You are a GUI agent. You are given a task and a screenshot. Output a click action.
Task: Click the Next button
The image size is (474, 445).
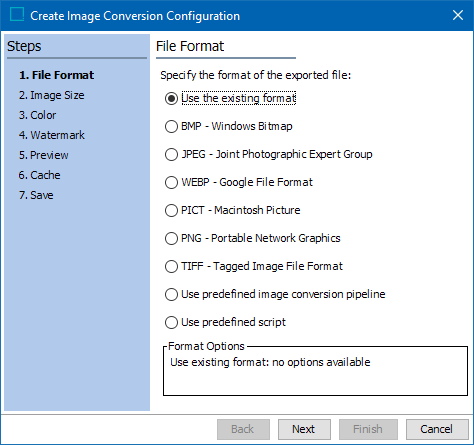pos(304,429)
